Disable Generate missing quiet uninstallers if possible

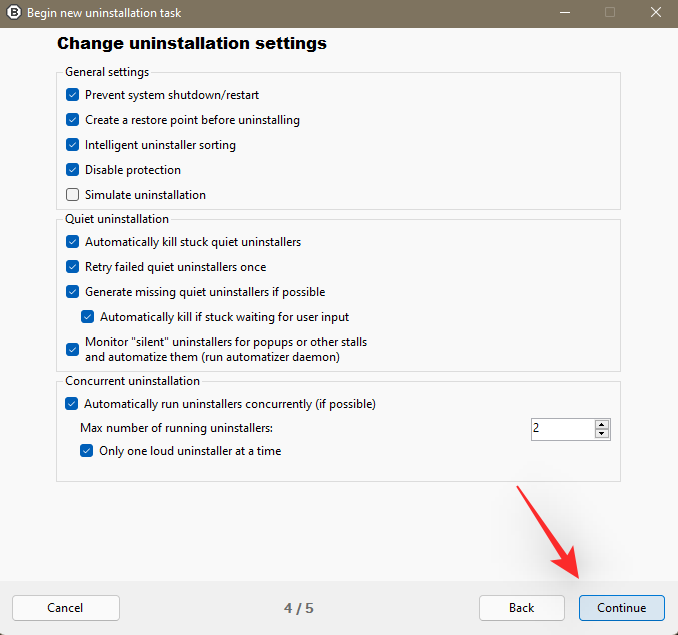(x=72, y=292)
